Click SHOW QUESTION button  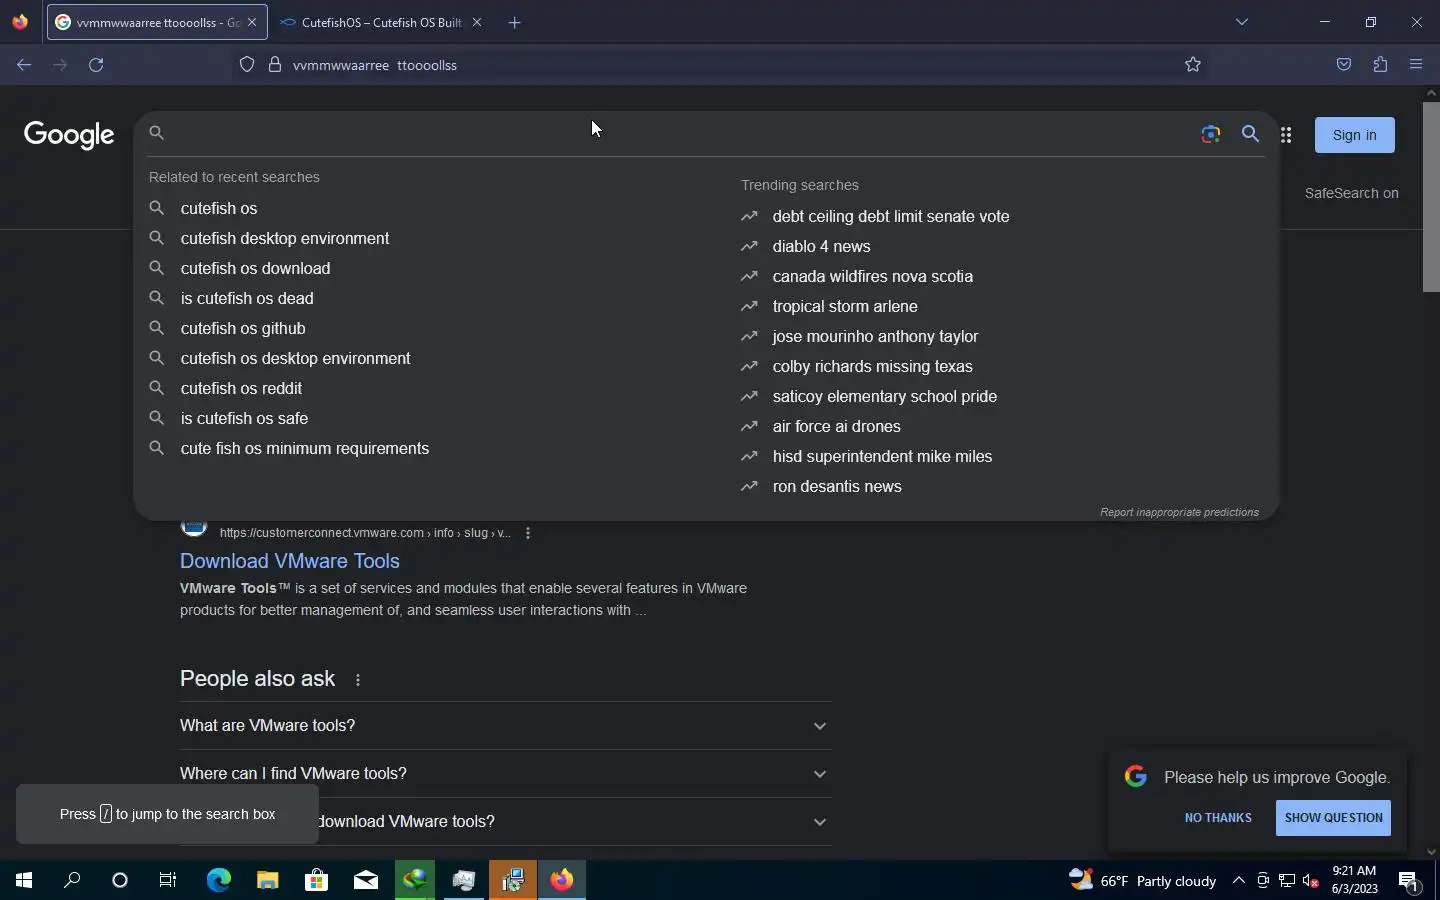[1333, 818]
